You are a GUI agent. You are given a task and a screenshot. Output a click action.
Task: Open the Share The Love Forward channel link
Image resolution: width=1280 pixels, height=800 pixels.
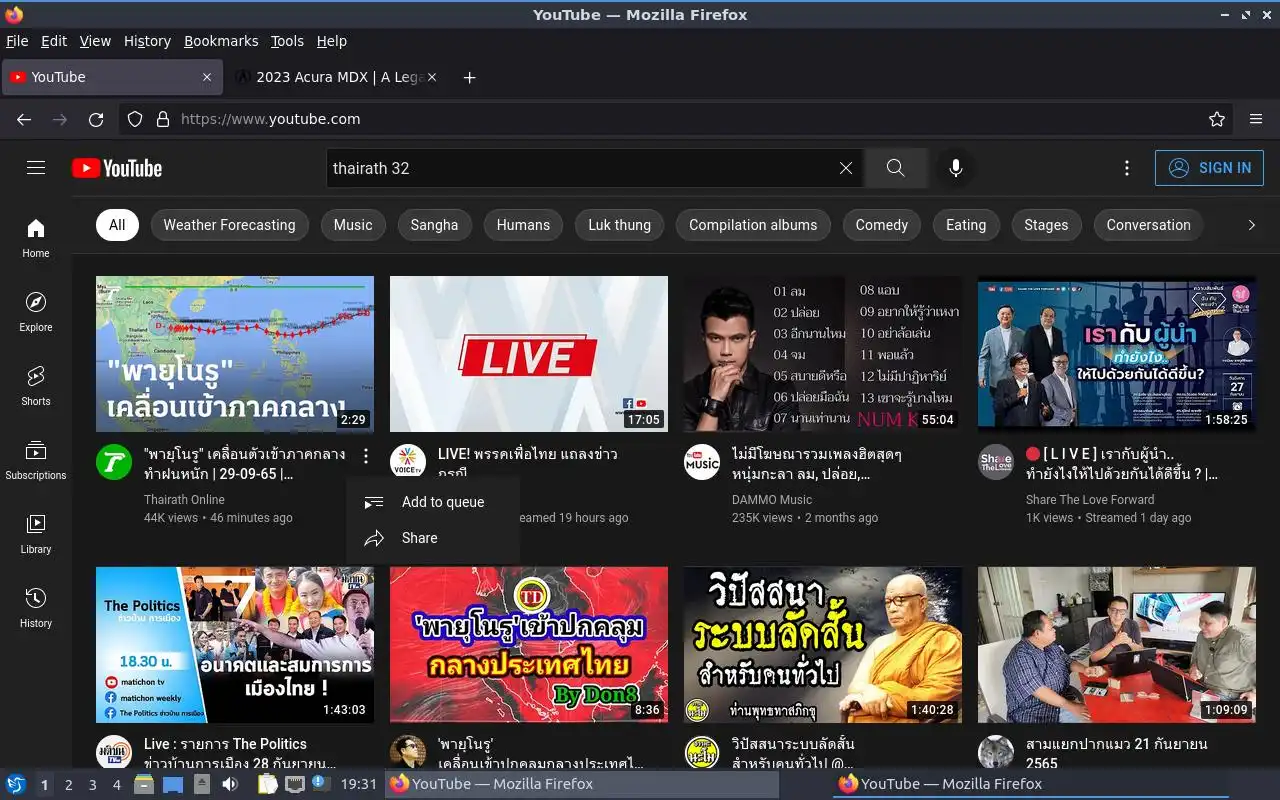tap(1090, 500)
